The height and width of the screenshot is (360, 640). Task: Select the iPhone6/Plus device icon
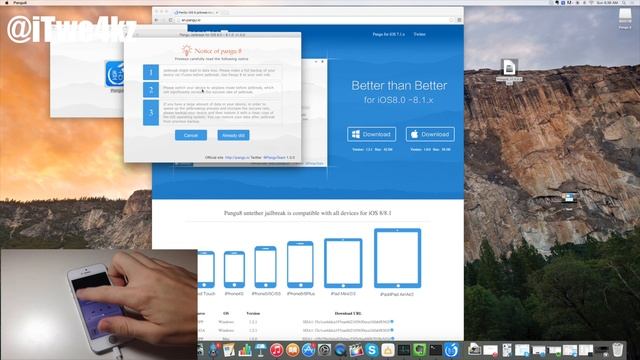click(300, 264)
